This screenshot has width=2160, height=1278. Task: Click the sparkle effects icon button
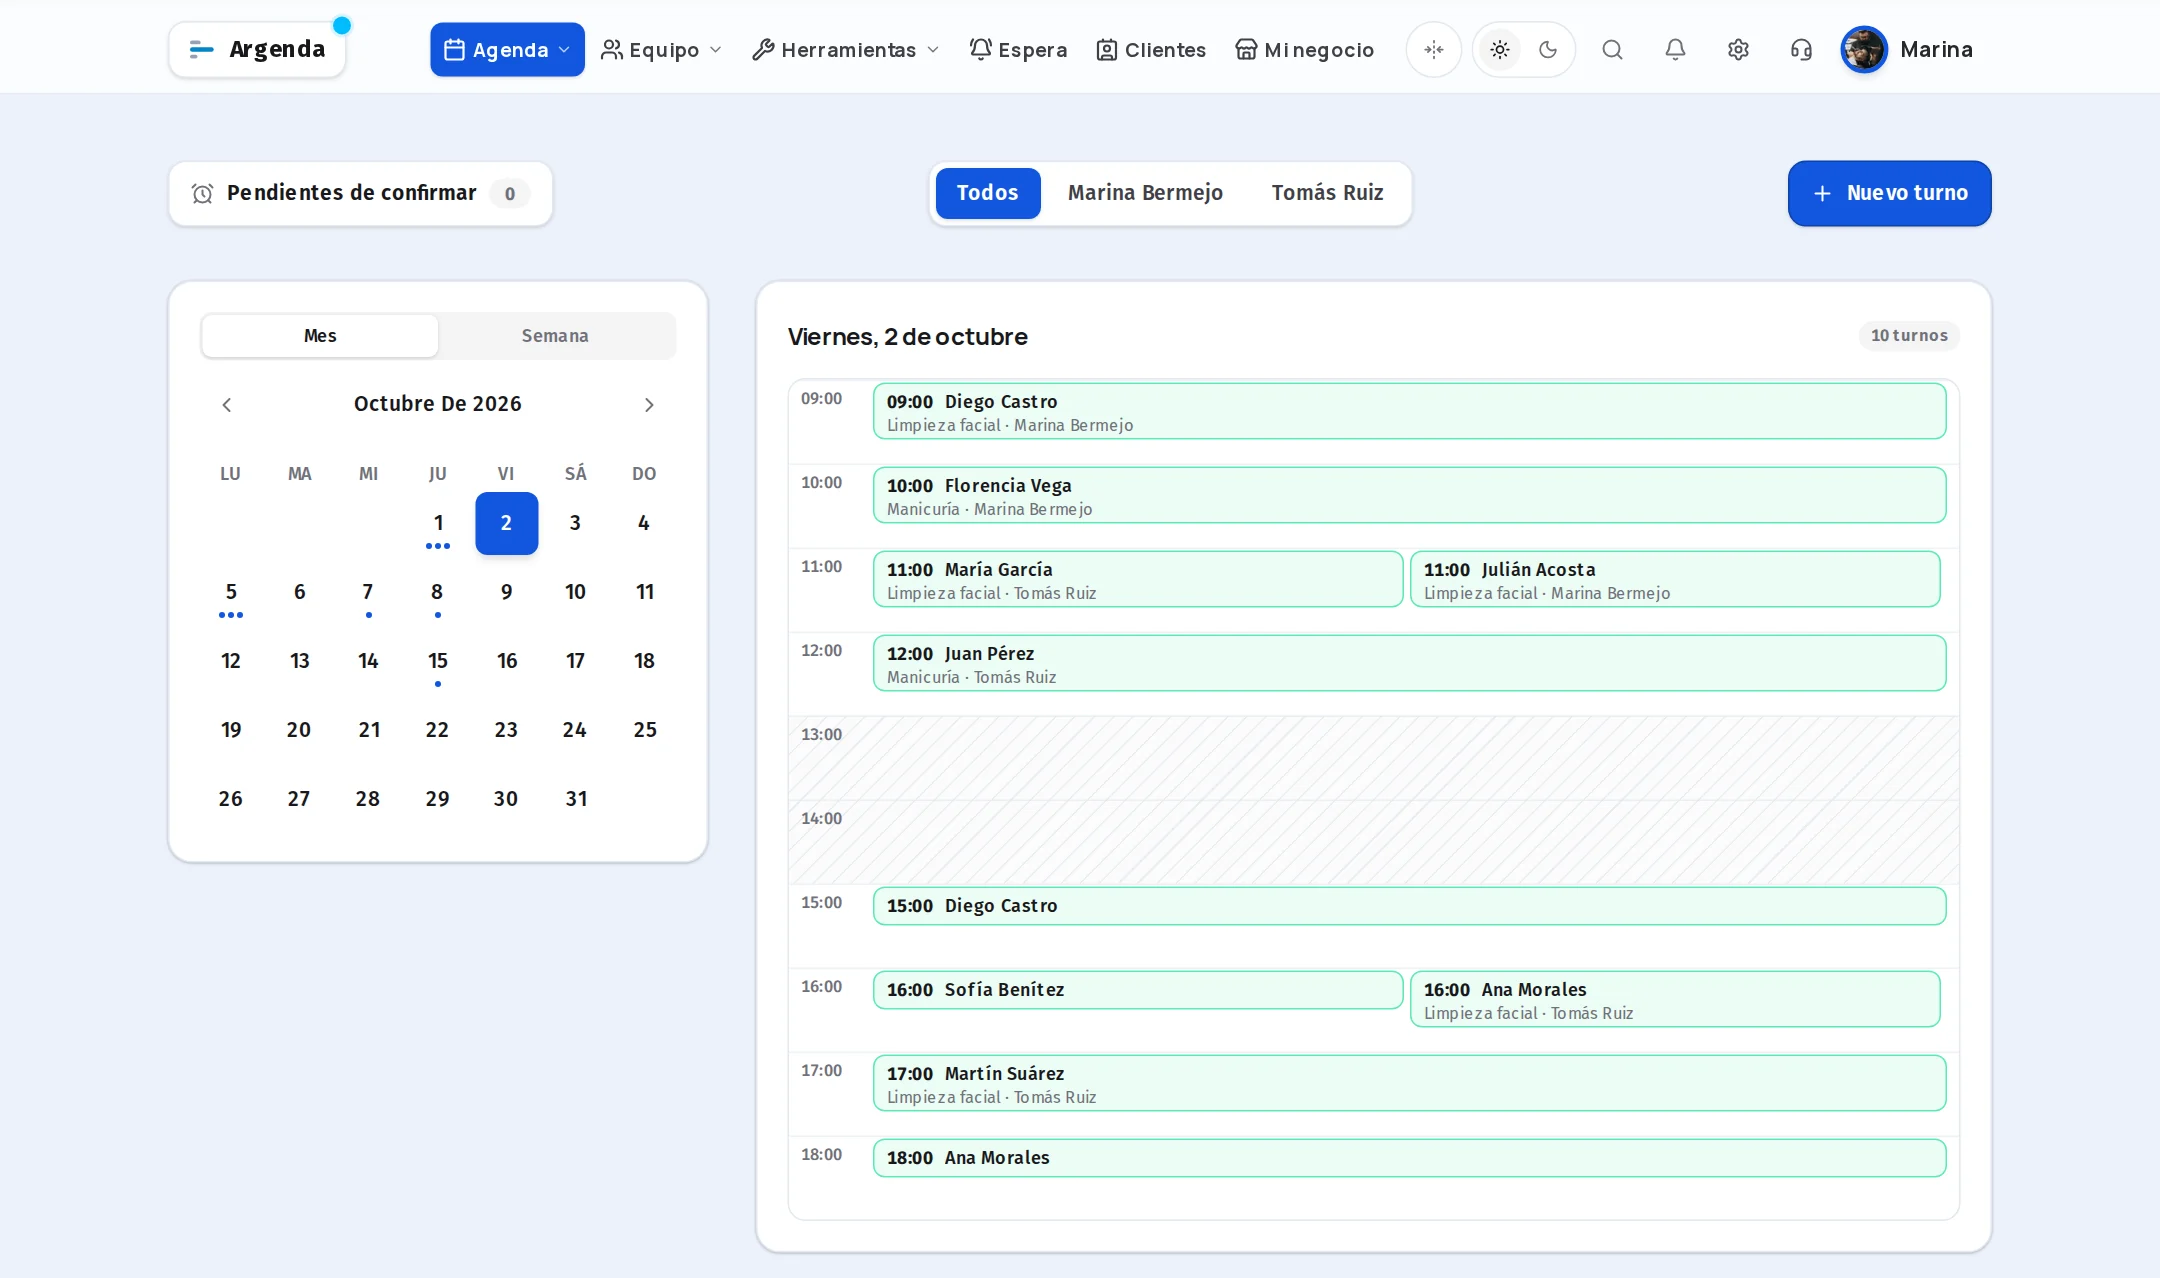click(x=1434, y=49)
